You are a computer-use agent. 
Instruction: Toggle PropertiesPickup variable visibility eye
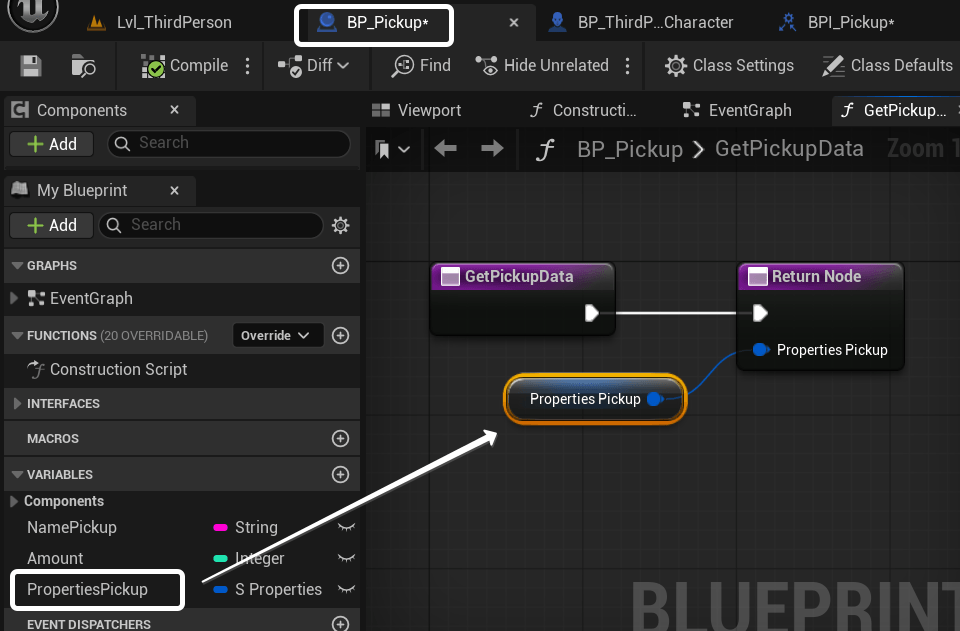tap(346, 589)
